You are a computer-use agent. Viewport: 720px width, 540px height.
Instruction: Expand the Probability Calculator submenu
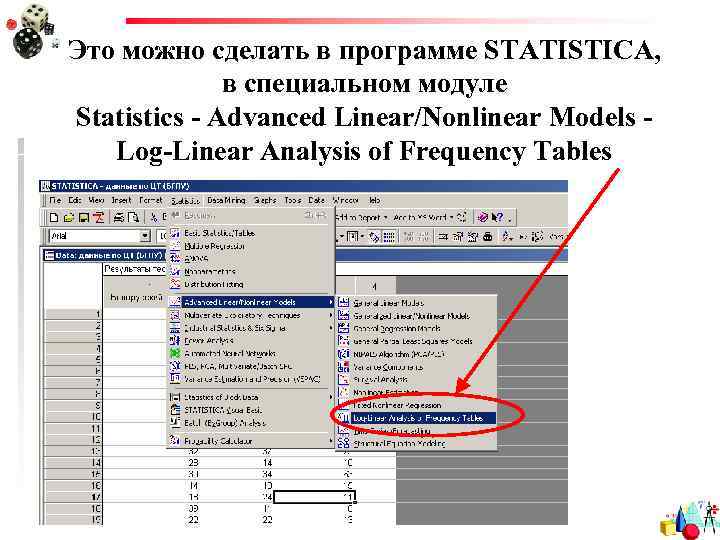(331, 441)
